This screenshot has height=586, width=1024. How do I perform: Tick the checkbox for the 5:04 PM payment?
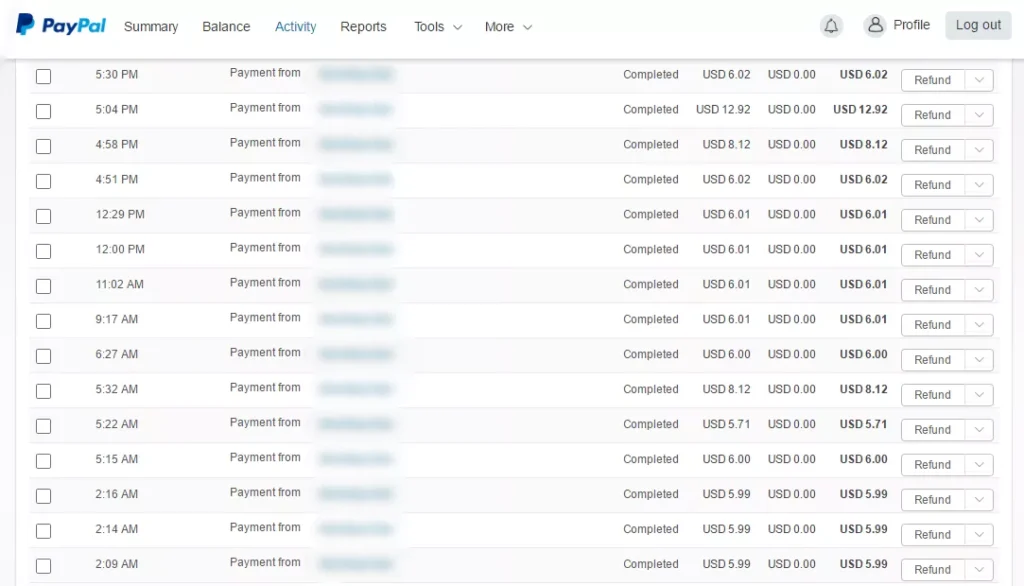coord(44,111)
